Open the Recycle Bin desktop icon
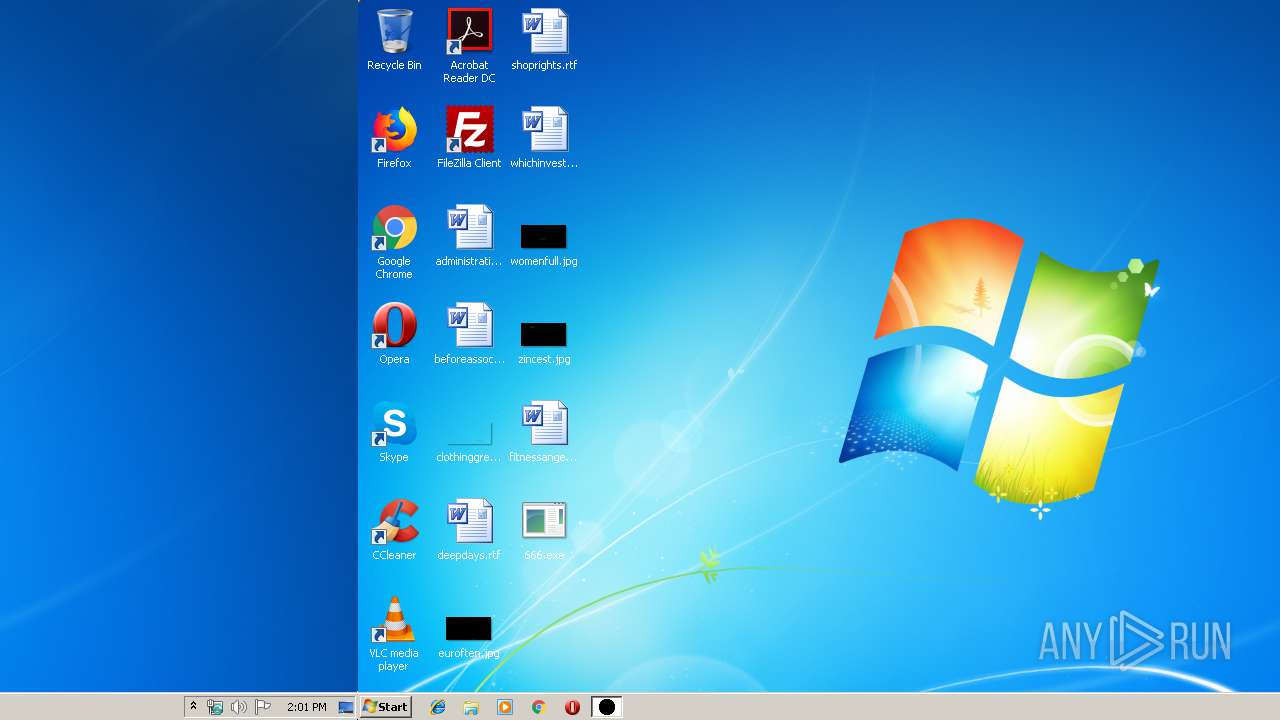The height and width of the screenshot is (720, 1280). 394,40
